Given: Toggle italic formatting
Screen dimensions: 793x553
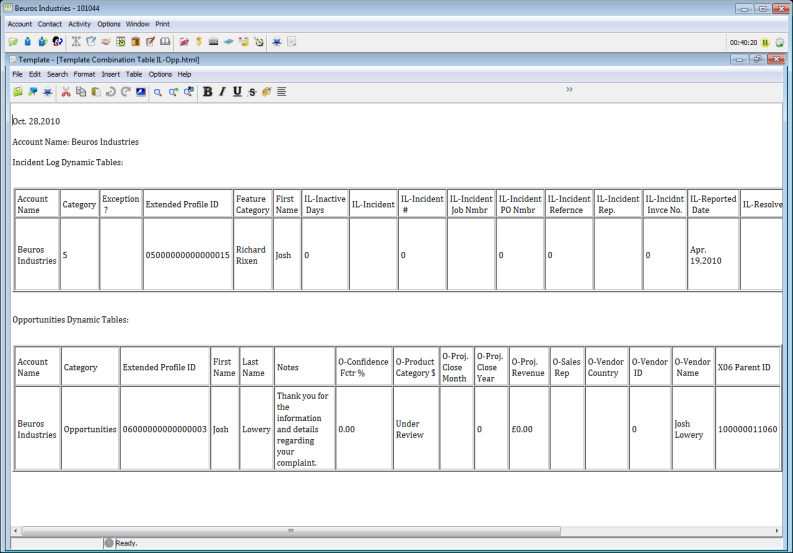Looking at the screenshot, I should [x=222, y=92].
